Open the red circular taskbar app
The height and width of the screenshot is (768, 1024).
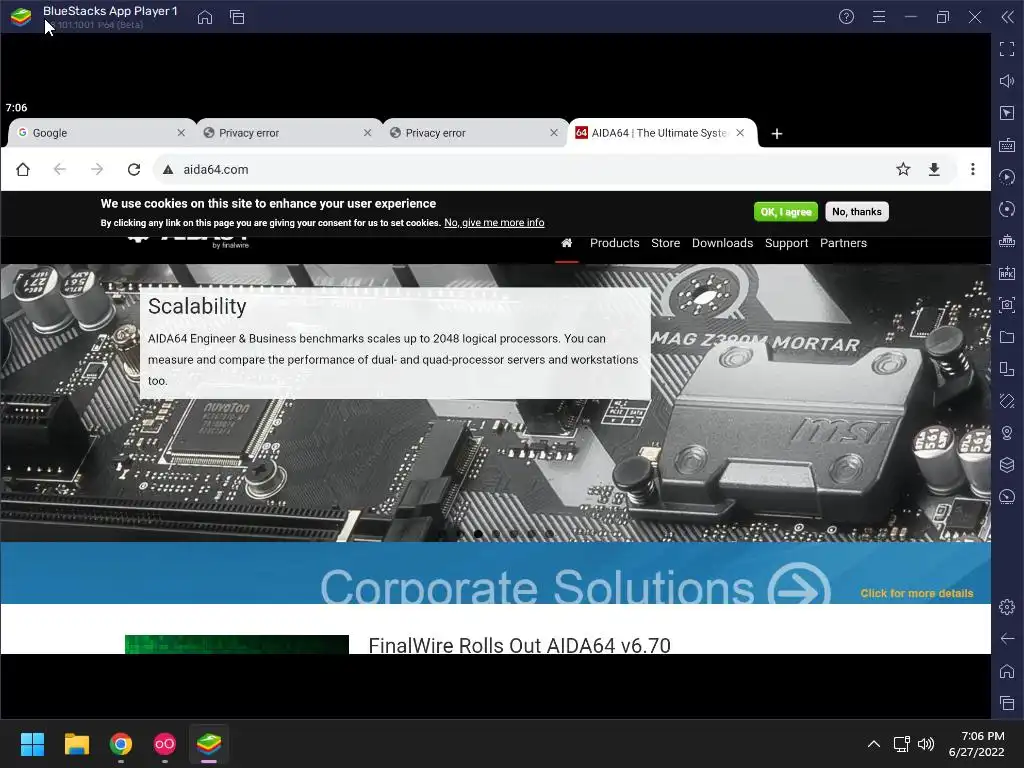coord(165,744)
